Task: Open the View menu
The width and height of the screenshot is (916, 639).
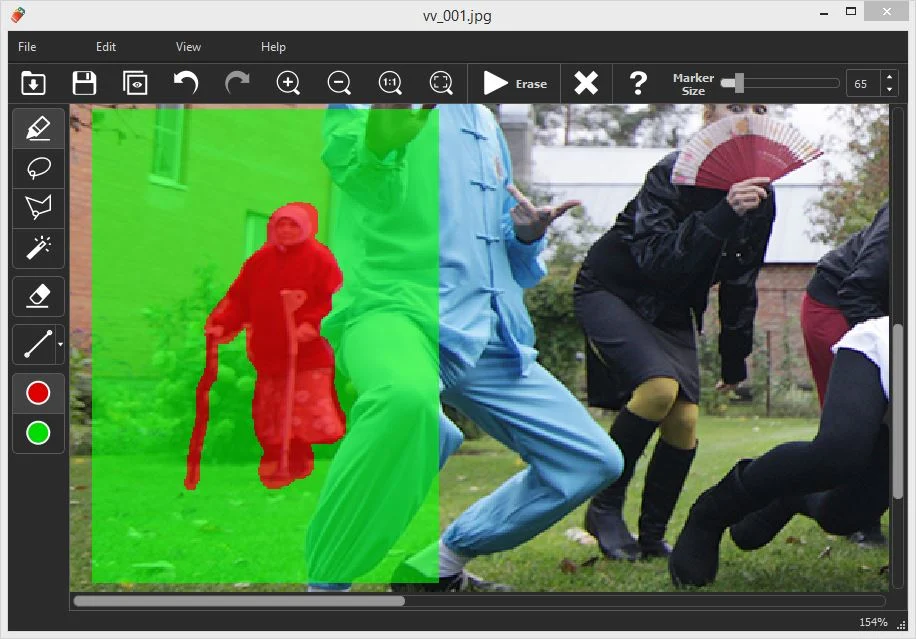Action: (188, 47)
